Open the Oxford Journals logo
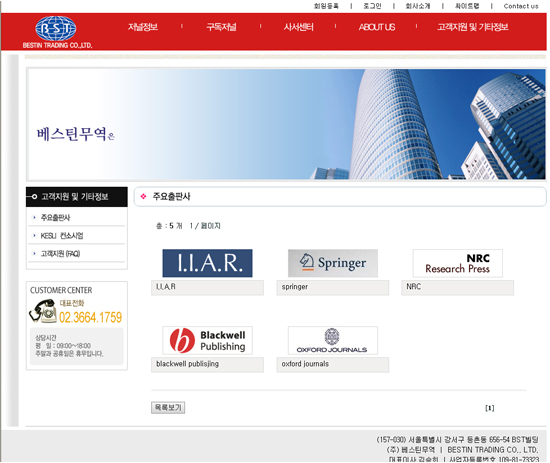The width and height of the screenshot is (550, 463). pyautogui.click(x=333, y=340)
